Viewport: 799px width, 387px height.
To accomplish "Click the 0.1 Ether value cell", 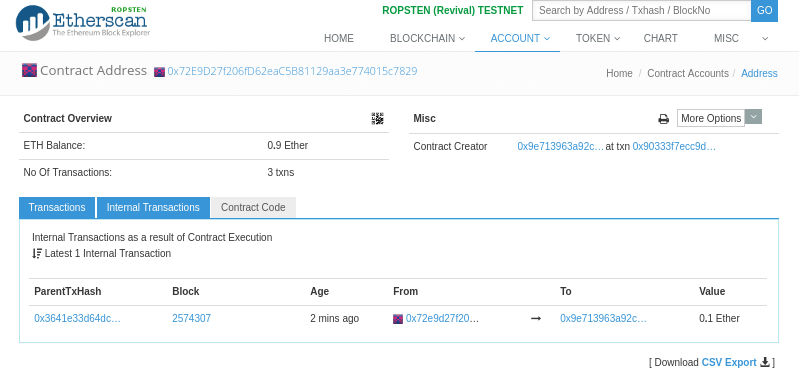I will [x=720, y=318].
